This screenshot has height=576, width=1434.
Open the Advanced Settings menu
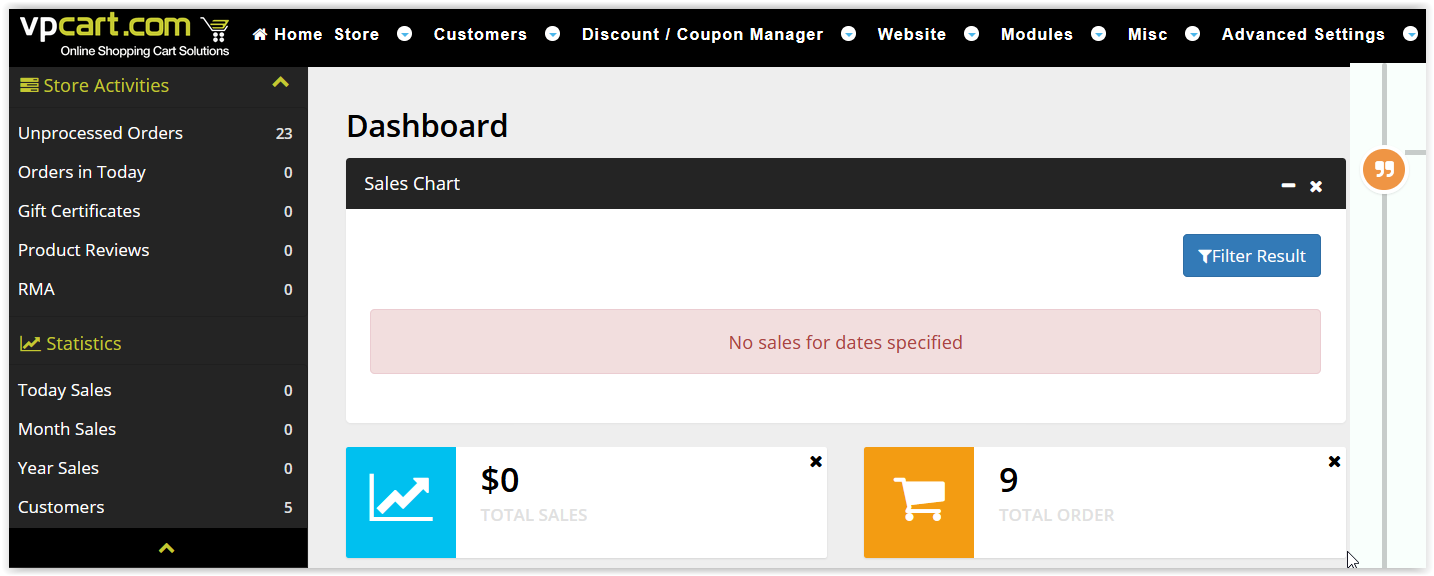[1303, 34]
